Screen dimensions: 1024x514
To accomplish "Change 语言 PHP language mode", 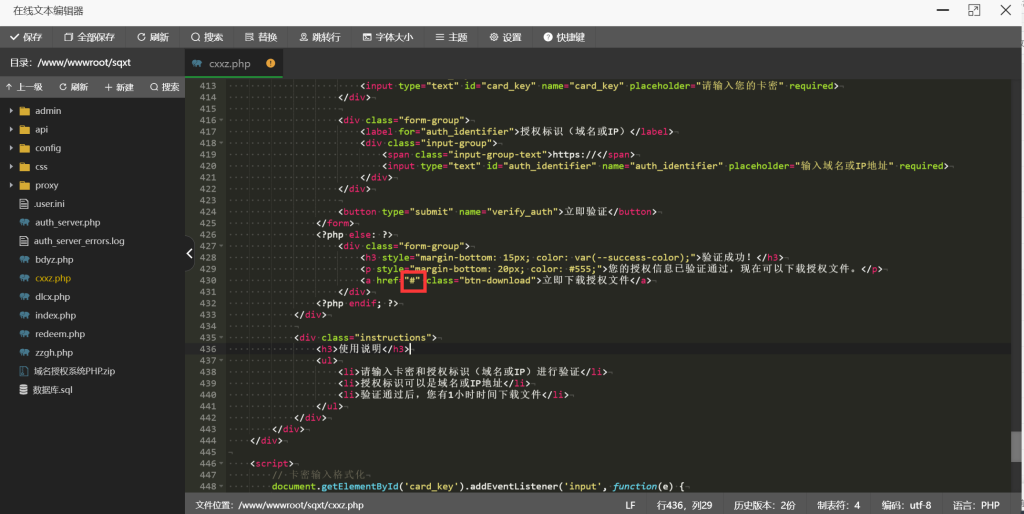I will [x=976, y=505].
